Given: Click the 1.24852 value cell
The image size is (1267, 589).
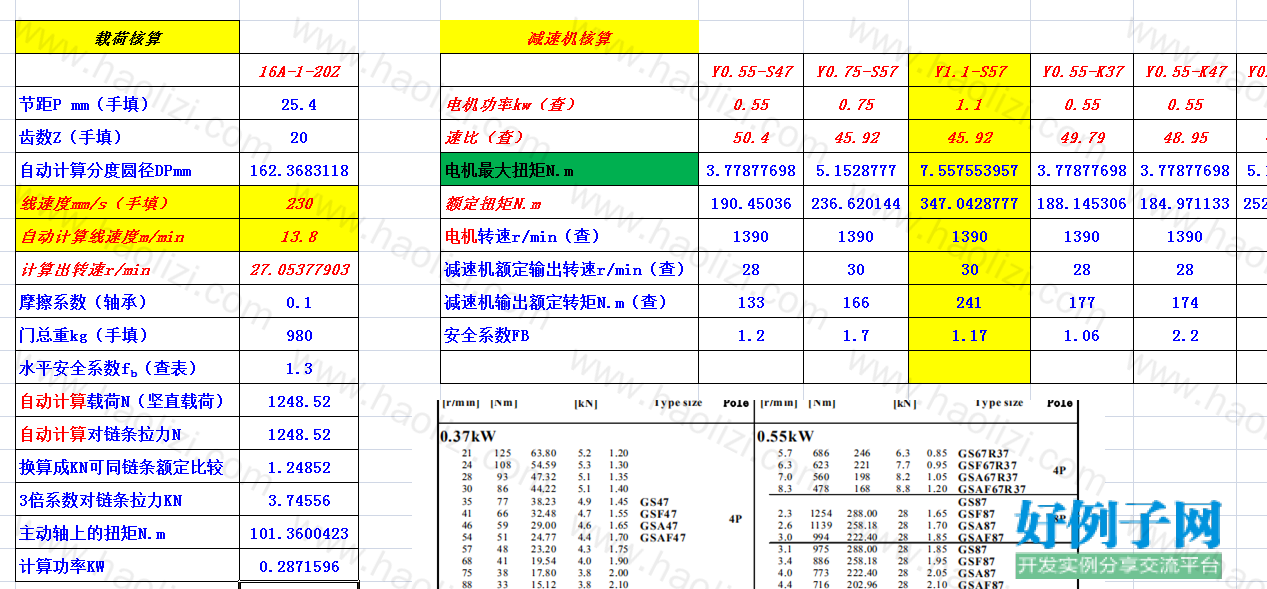Looking at the screenshot, I should coord(299,467).
